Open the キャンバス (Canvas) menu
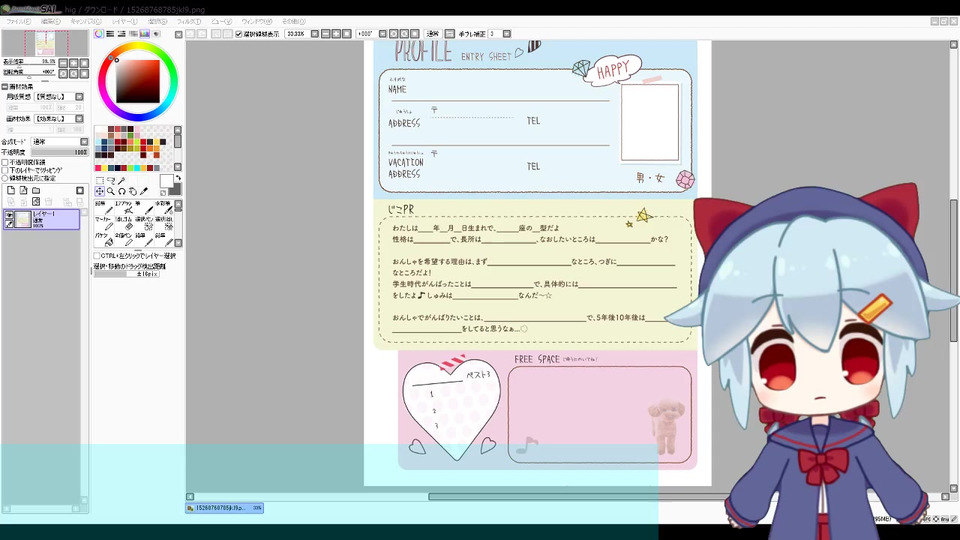The image size is (960, 540). tap(86, 21)
